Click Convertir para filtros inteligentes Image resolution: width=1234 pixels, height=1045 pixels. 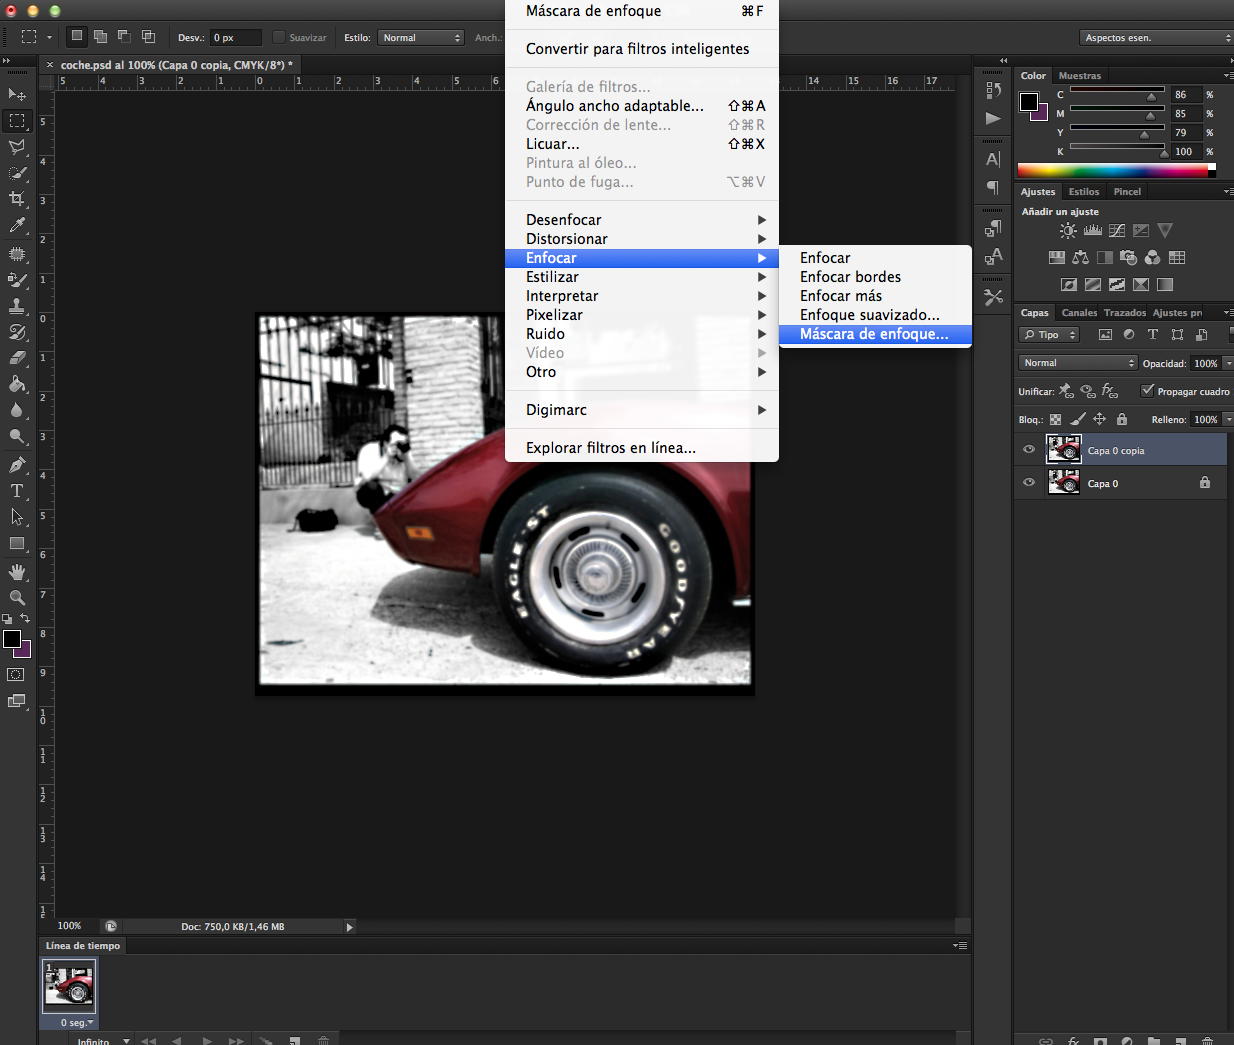pos(641,48)
